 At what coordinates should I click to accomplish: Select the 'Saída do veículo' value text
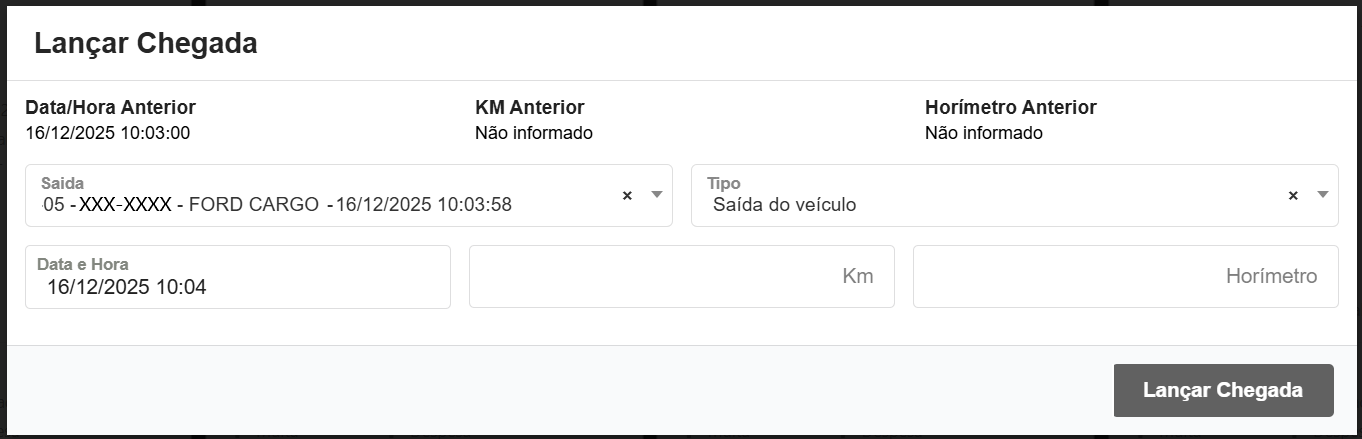tap(784, 205)
